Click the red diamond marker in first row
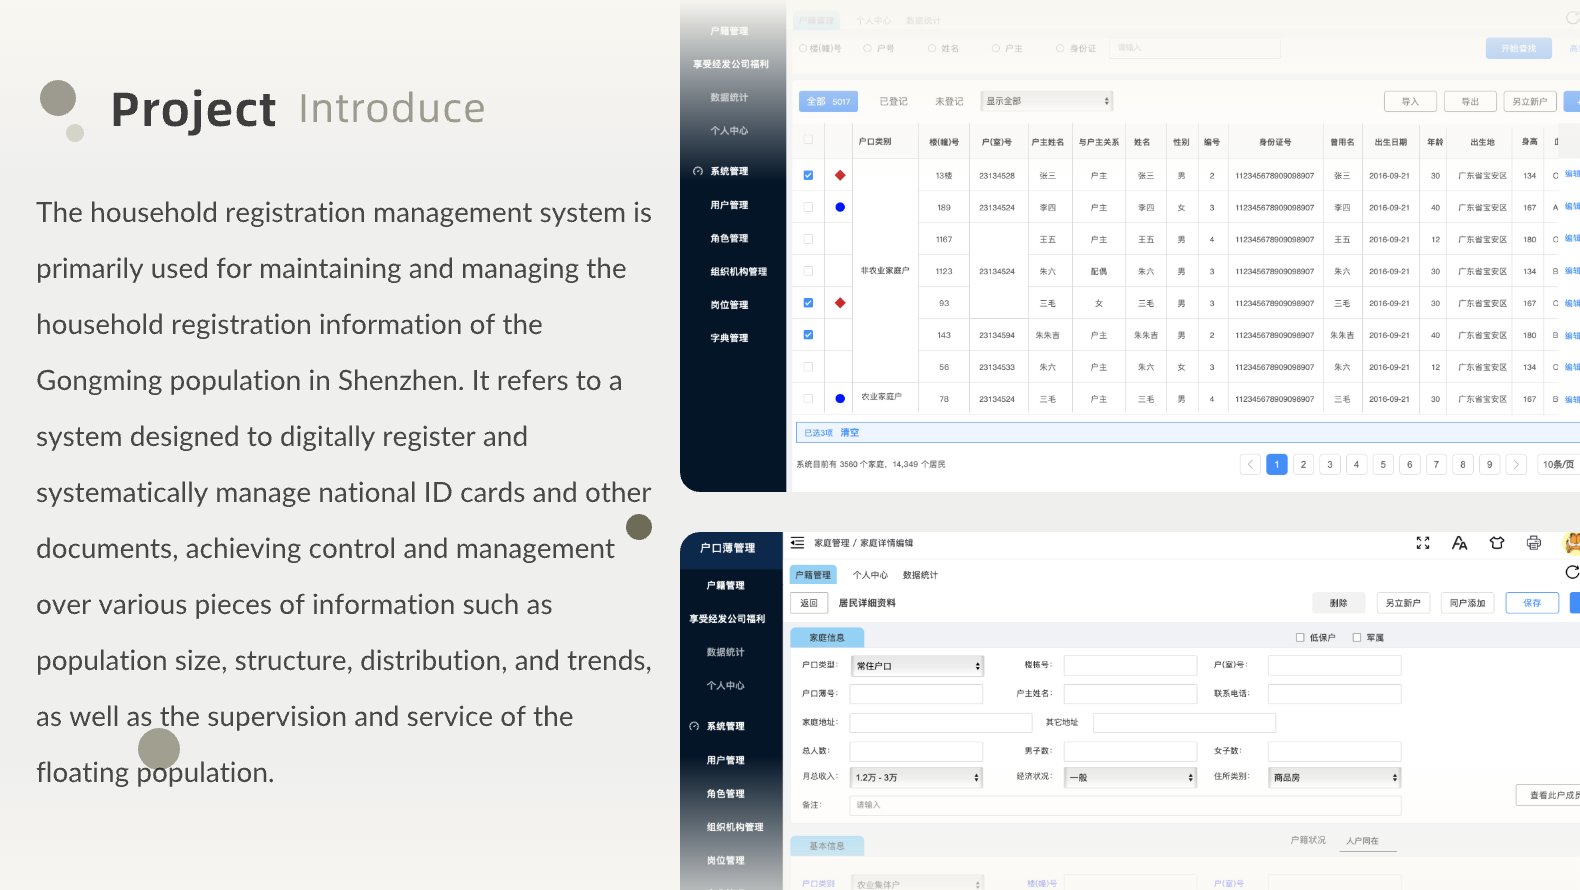 point(840,175)
